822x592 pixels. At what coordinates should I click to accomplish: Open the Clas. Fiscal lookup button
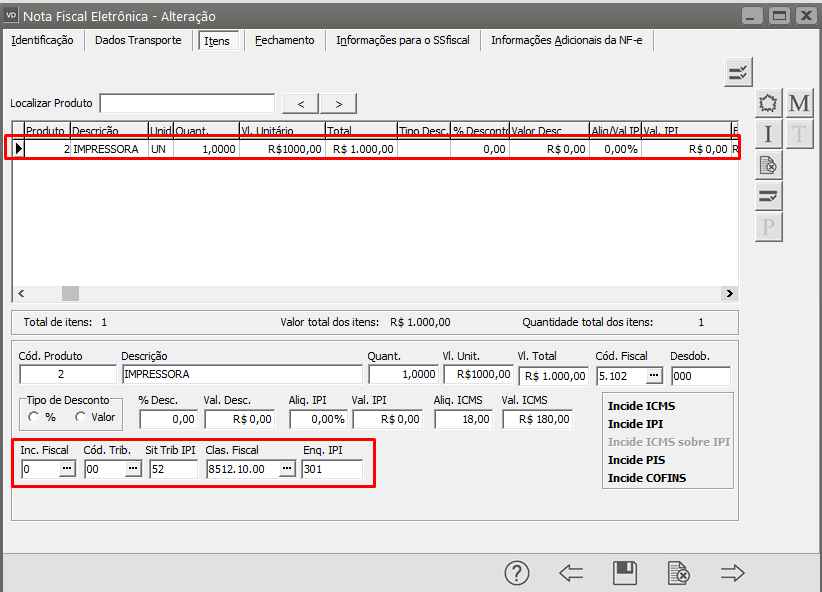tap(286, 468)
